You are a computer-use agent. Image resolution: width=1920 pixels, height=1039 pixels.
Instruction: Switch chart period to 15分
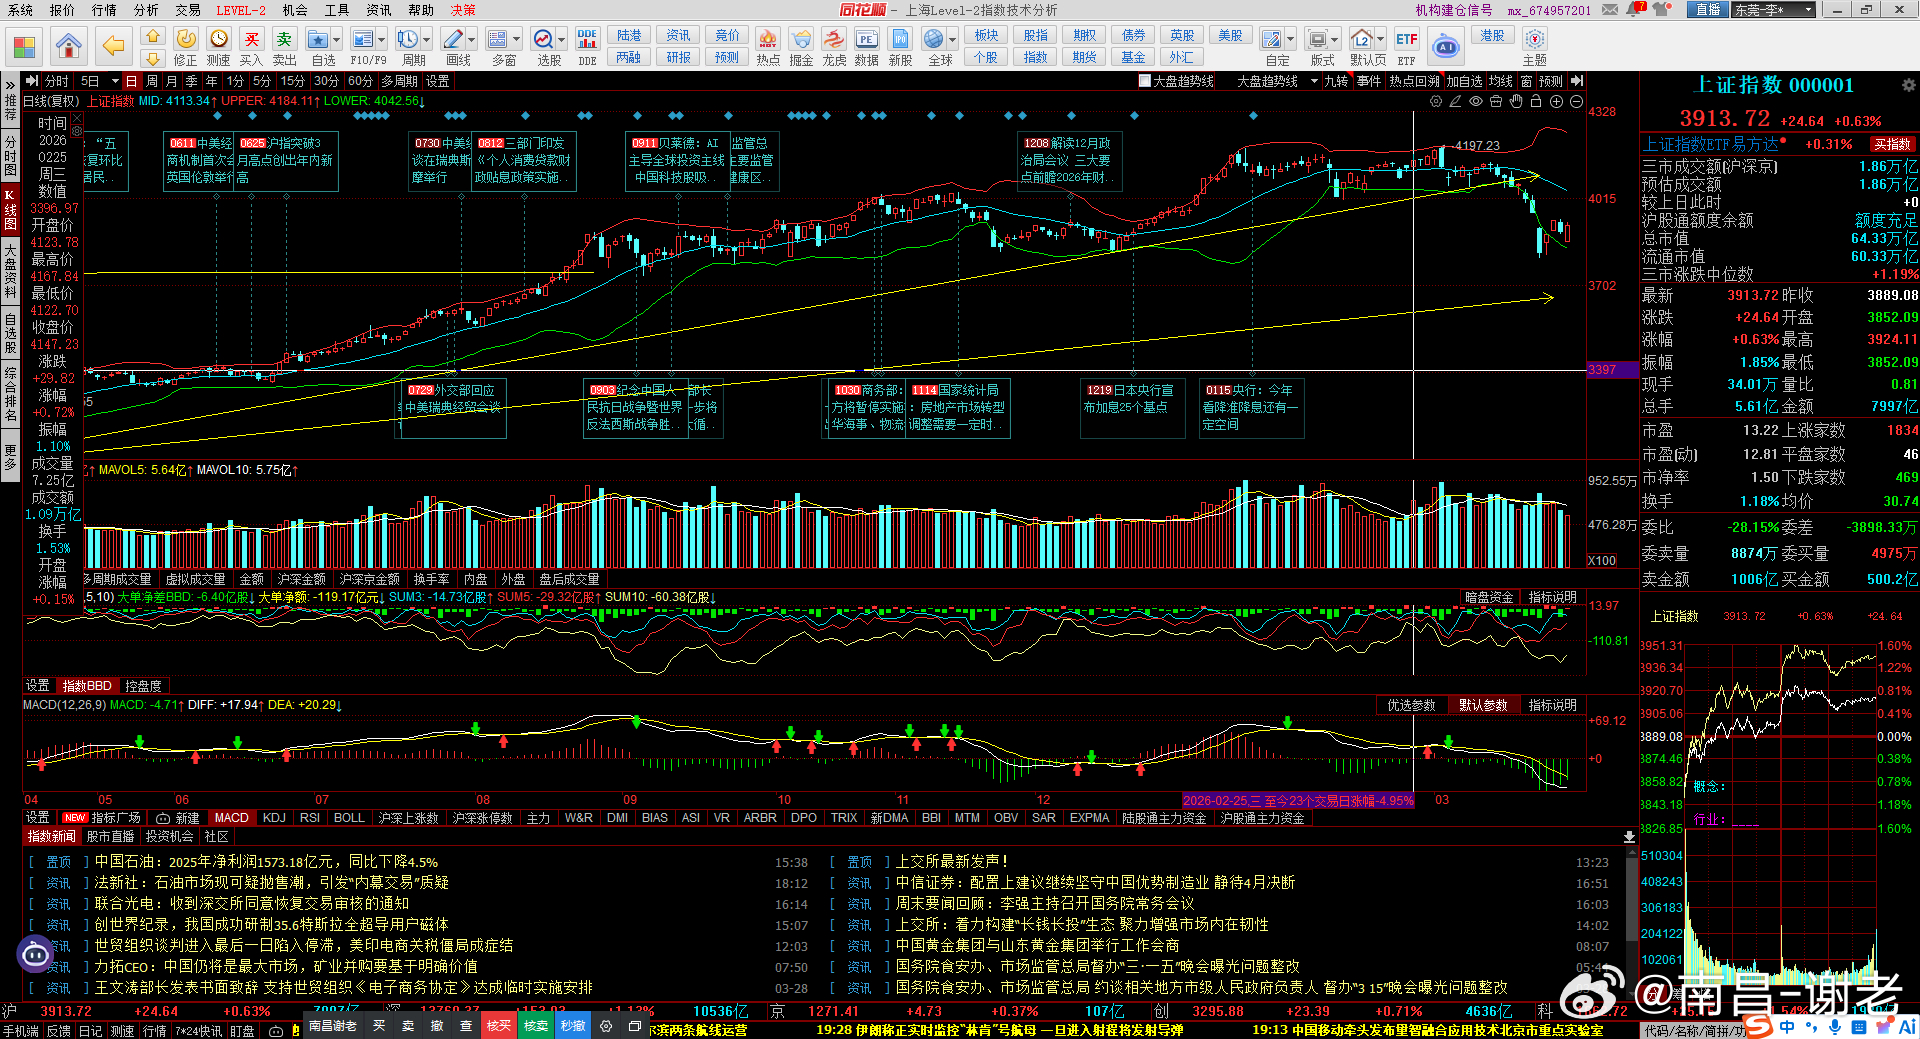(292, 81)
